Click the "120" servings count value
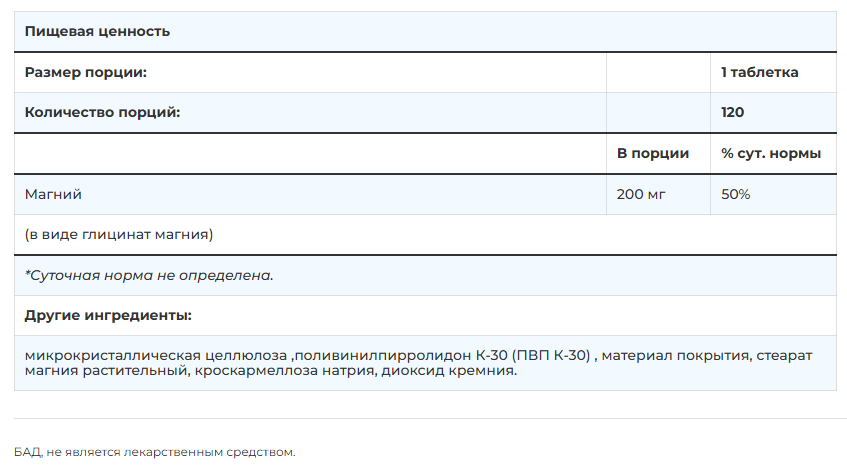Image resolution: width=847 pixels, height=466 pixels. tap(732, 112)
